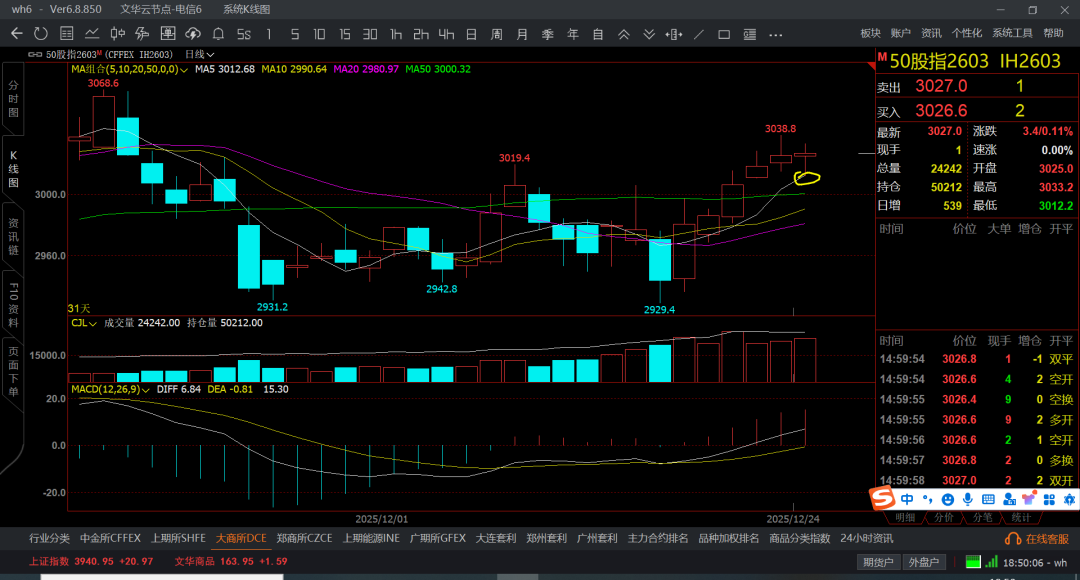Viewport: 1080px width, 580px height.
Task: Select the 周 weekly period
Action: click(x=497, y=34)
